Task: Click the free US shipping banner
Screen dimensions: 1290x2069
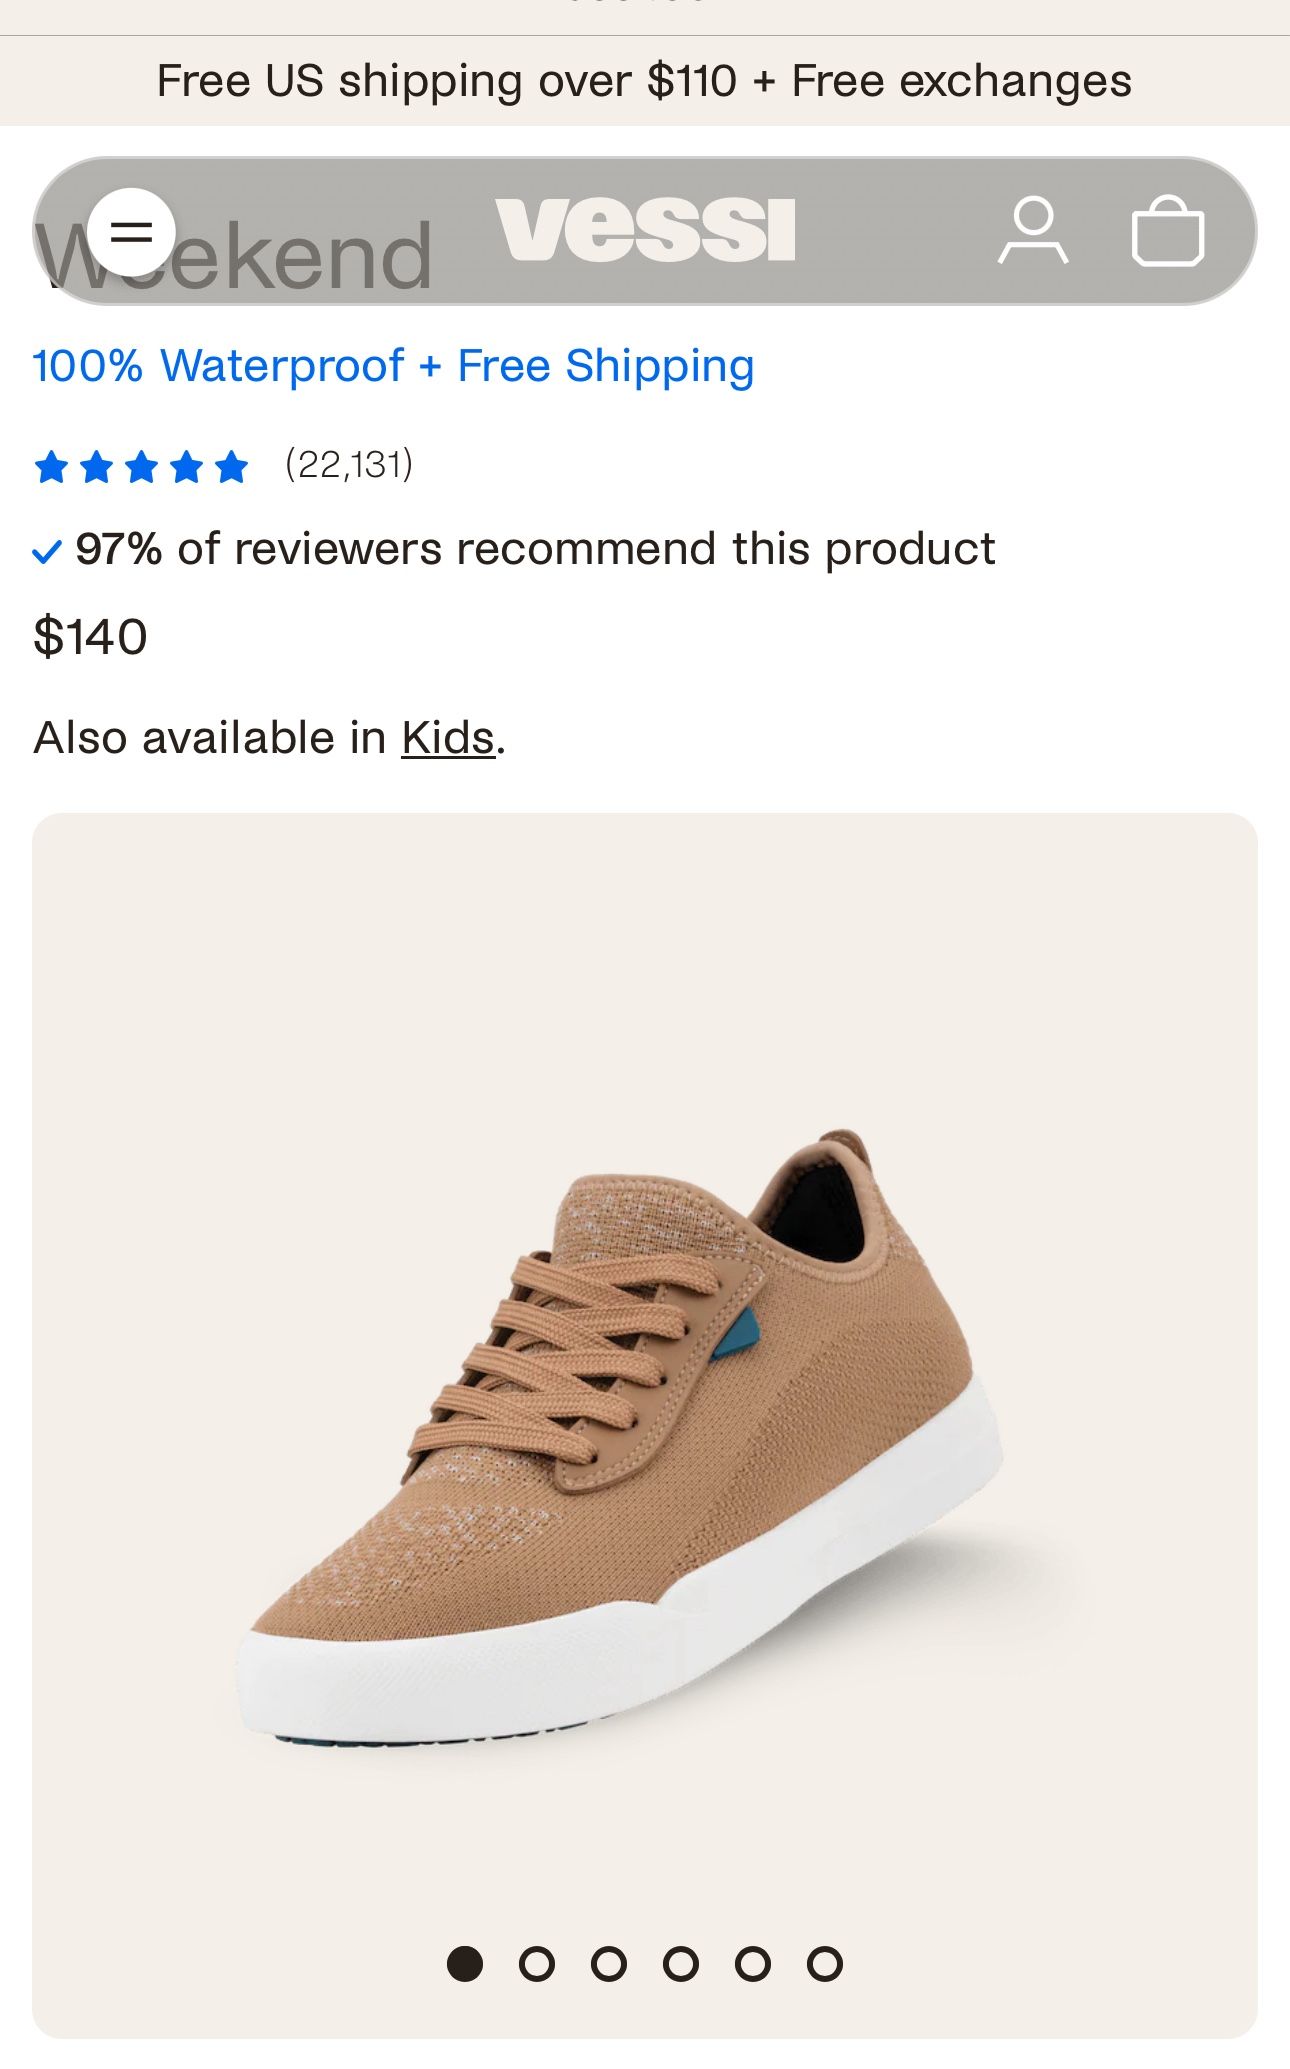Action: coord(644,81)
